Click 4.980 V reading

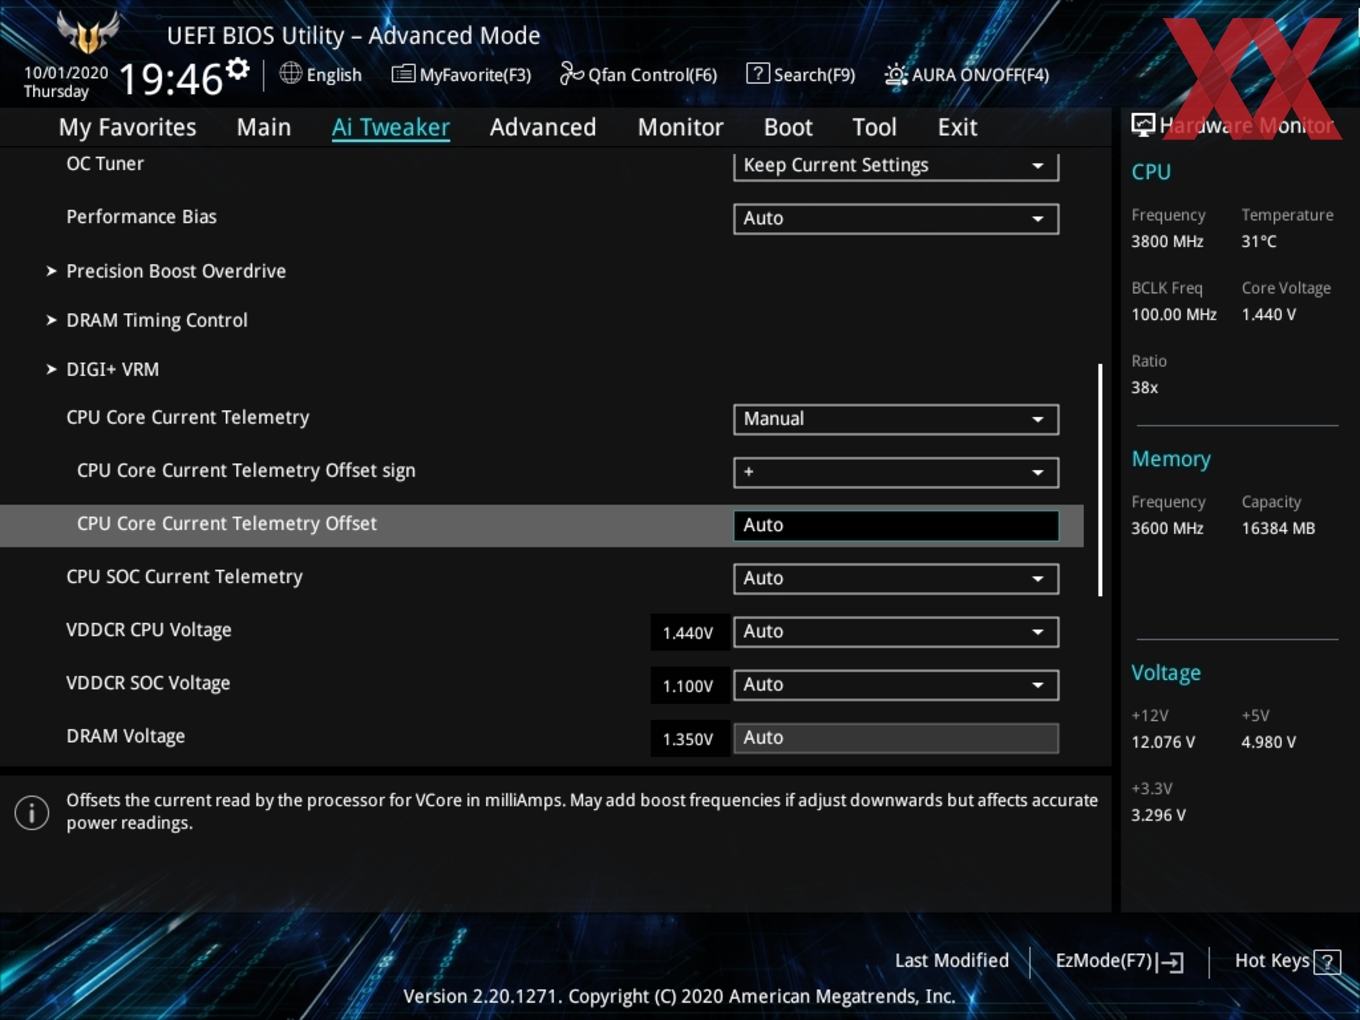[1269, 742]
